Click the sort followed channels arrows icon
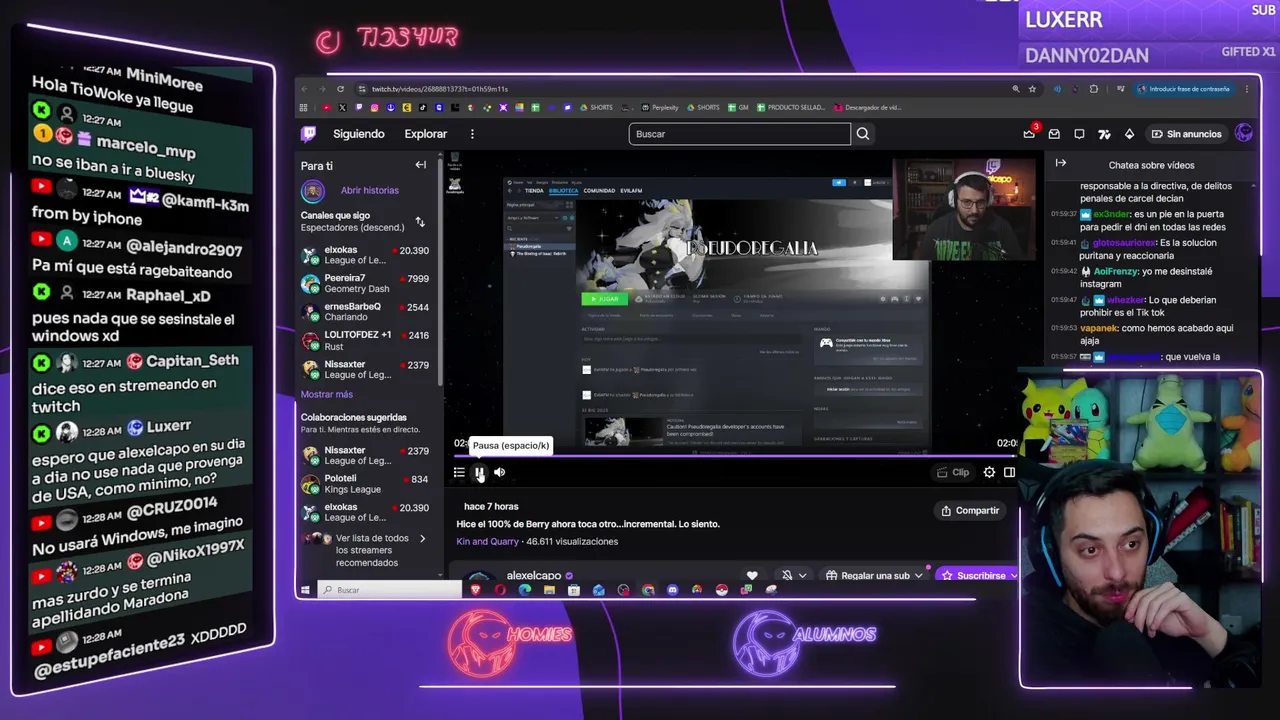Viewport: 1280px width, 720px height. point(420,221)
